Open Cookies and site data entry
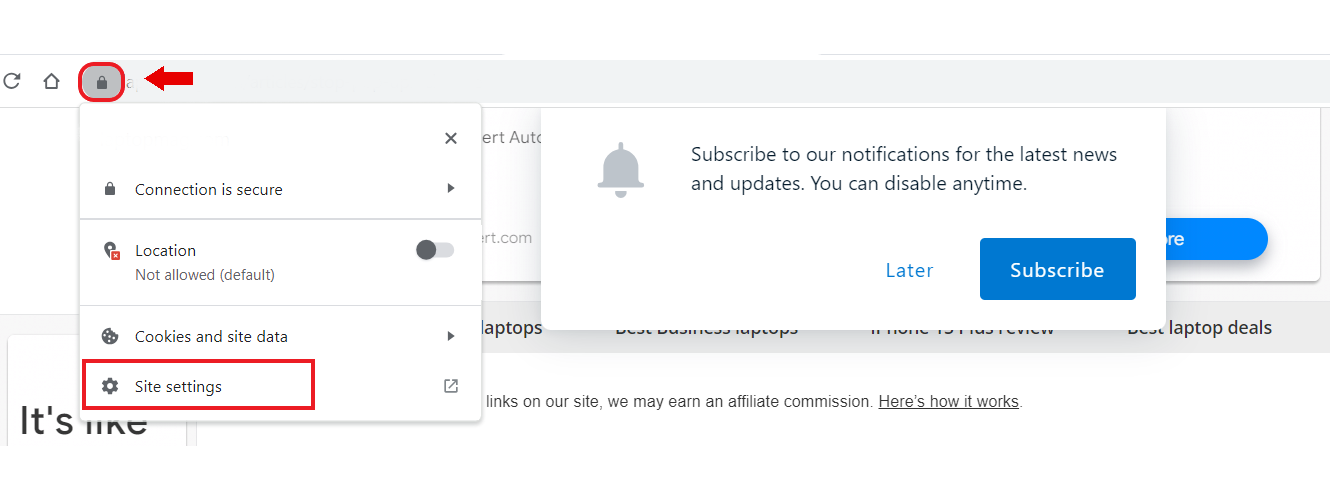 211,337
